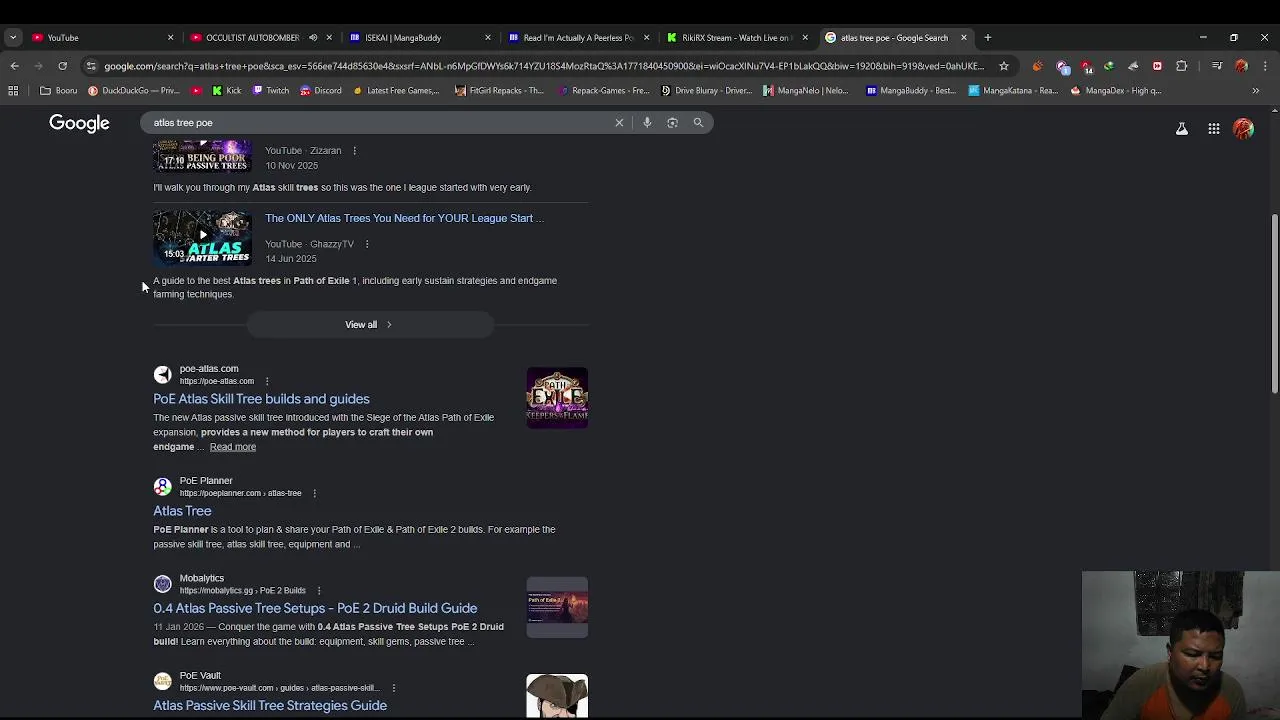
Task: Reload the current page
Action: point(62,66)
